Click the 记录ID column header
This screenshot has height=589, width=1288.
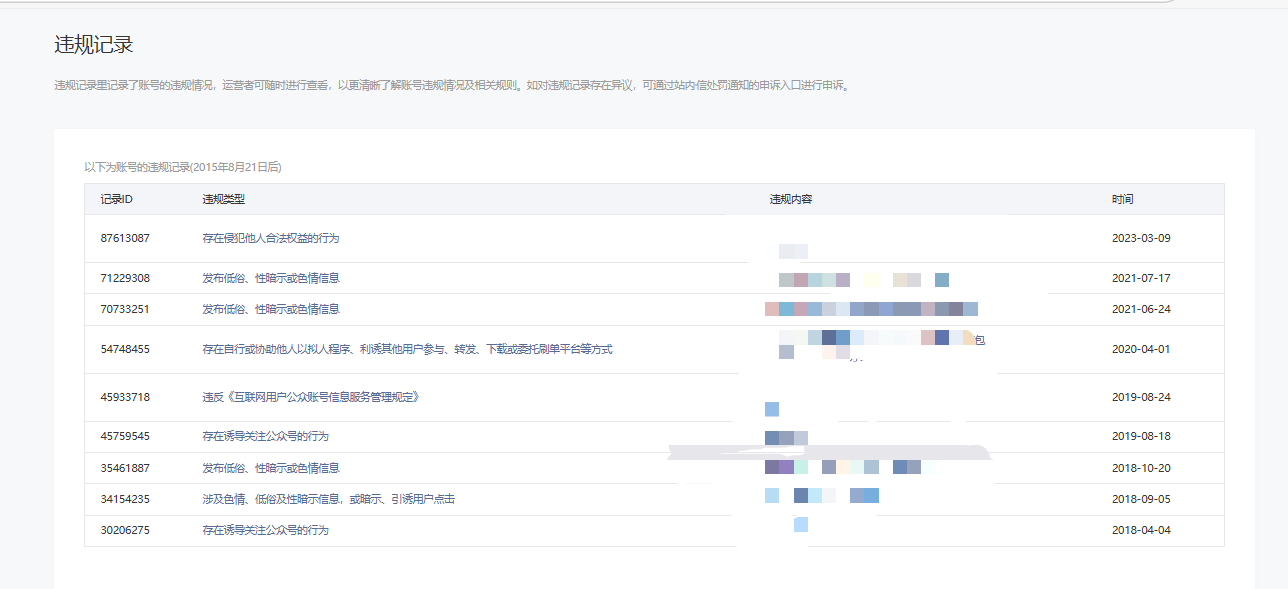(117, 199)
